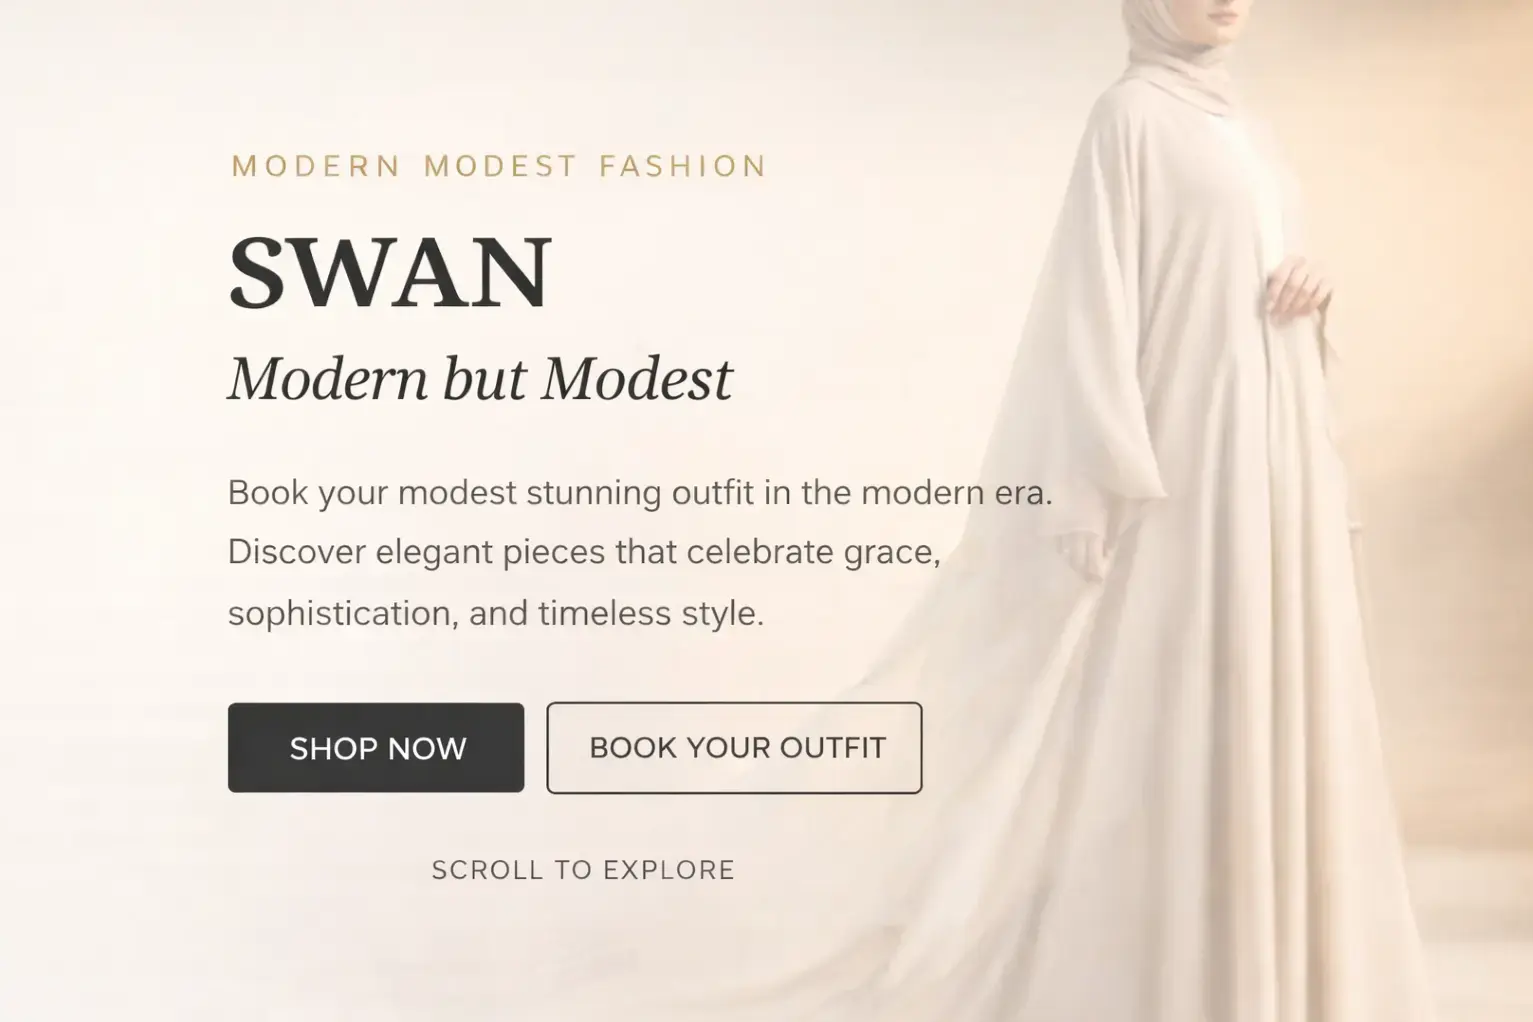Viewport: 1533px width, 1022px height.
Task: Click the 'sophistication, and timeless style' line
Action: [x=496, y=612]
